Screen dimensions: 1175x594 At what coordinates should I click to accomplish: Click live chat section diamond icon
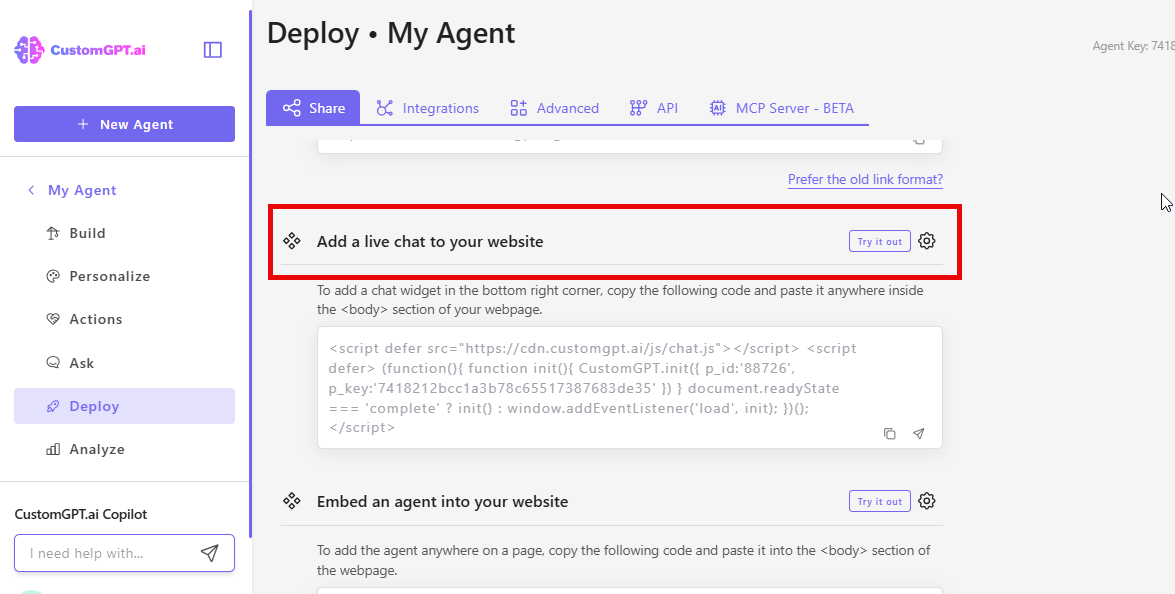(292, 241)
